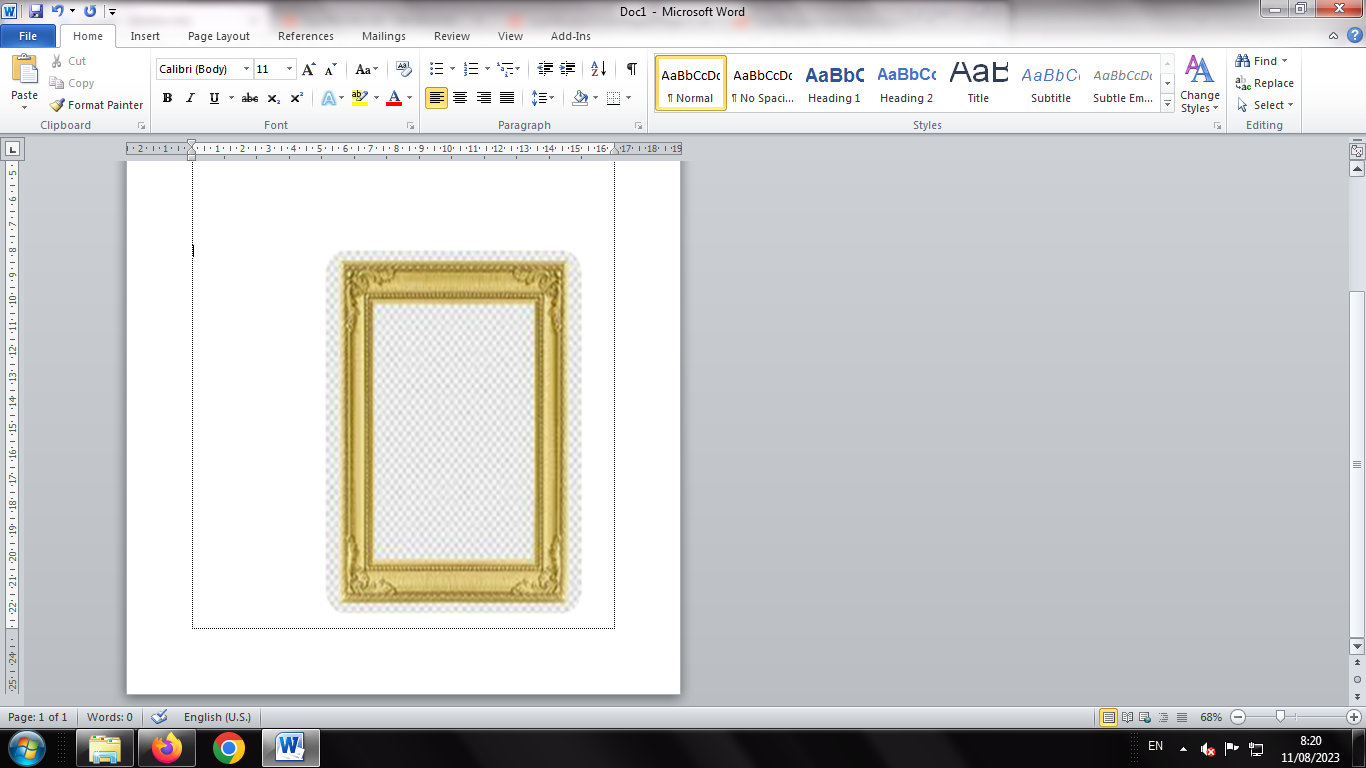Toggle Show/Hide paragraph marks
Image resolution: width=1366 pixels, height=768 pixels.
click(x=631, y=69)
